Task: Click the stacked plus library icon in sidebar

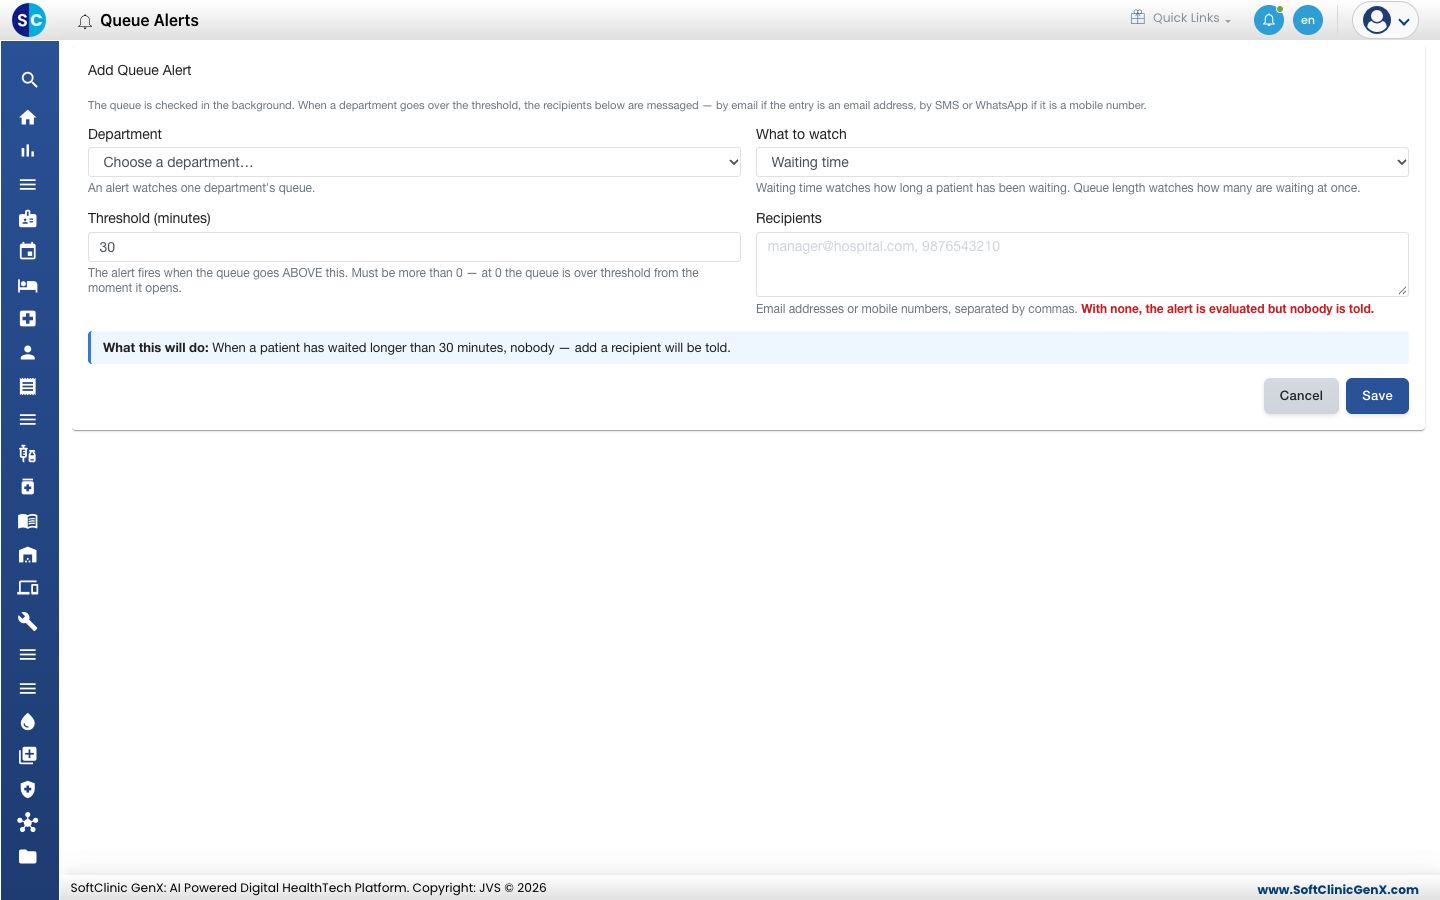Action: pyautogui.click(x=28, y=755)
